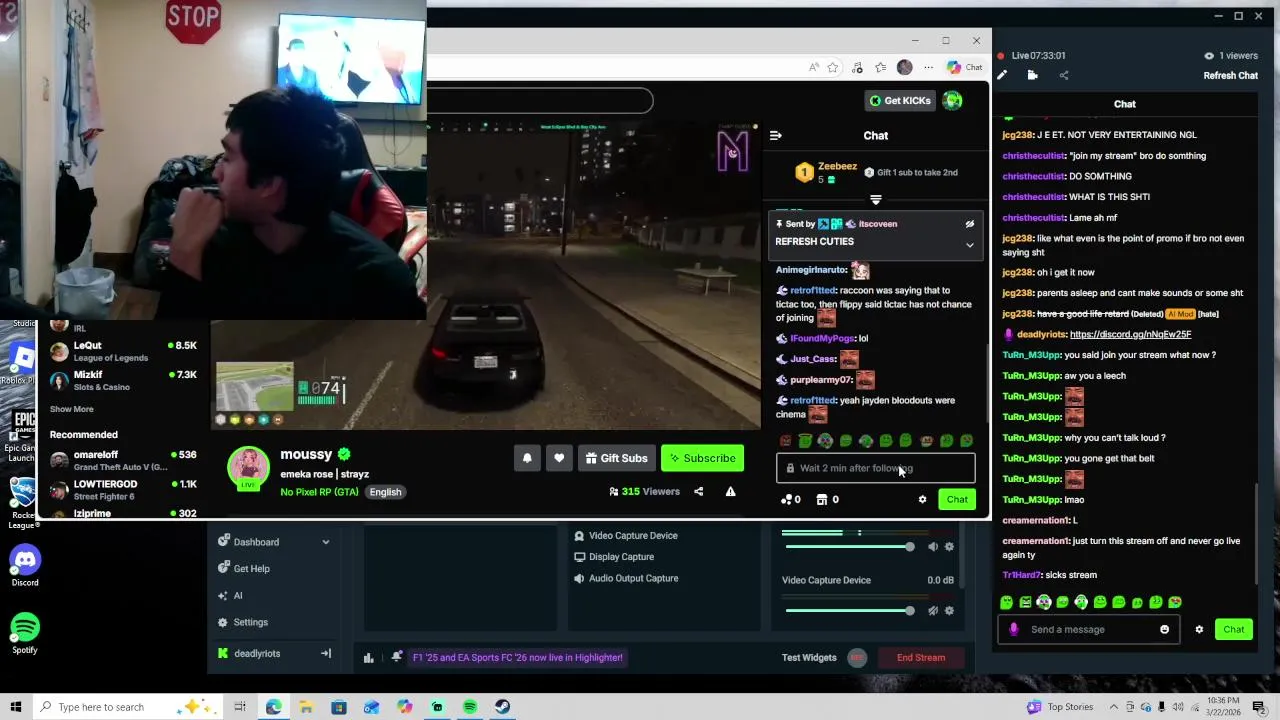The width and height of the screenshot is (1280, 720).
Task: Open Video Capture Device mixer settings gear
Action: tap(949, 611)
